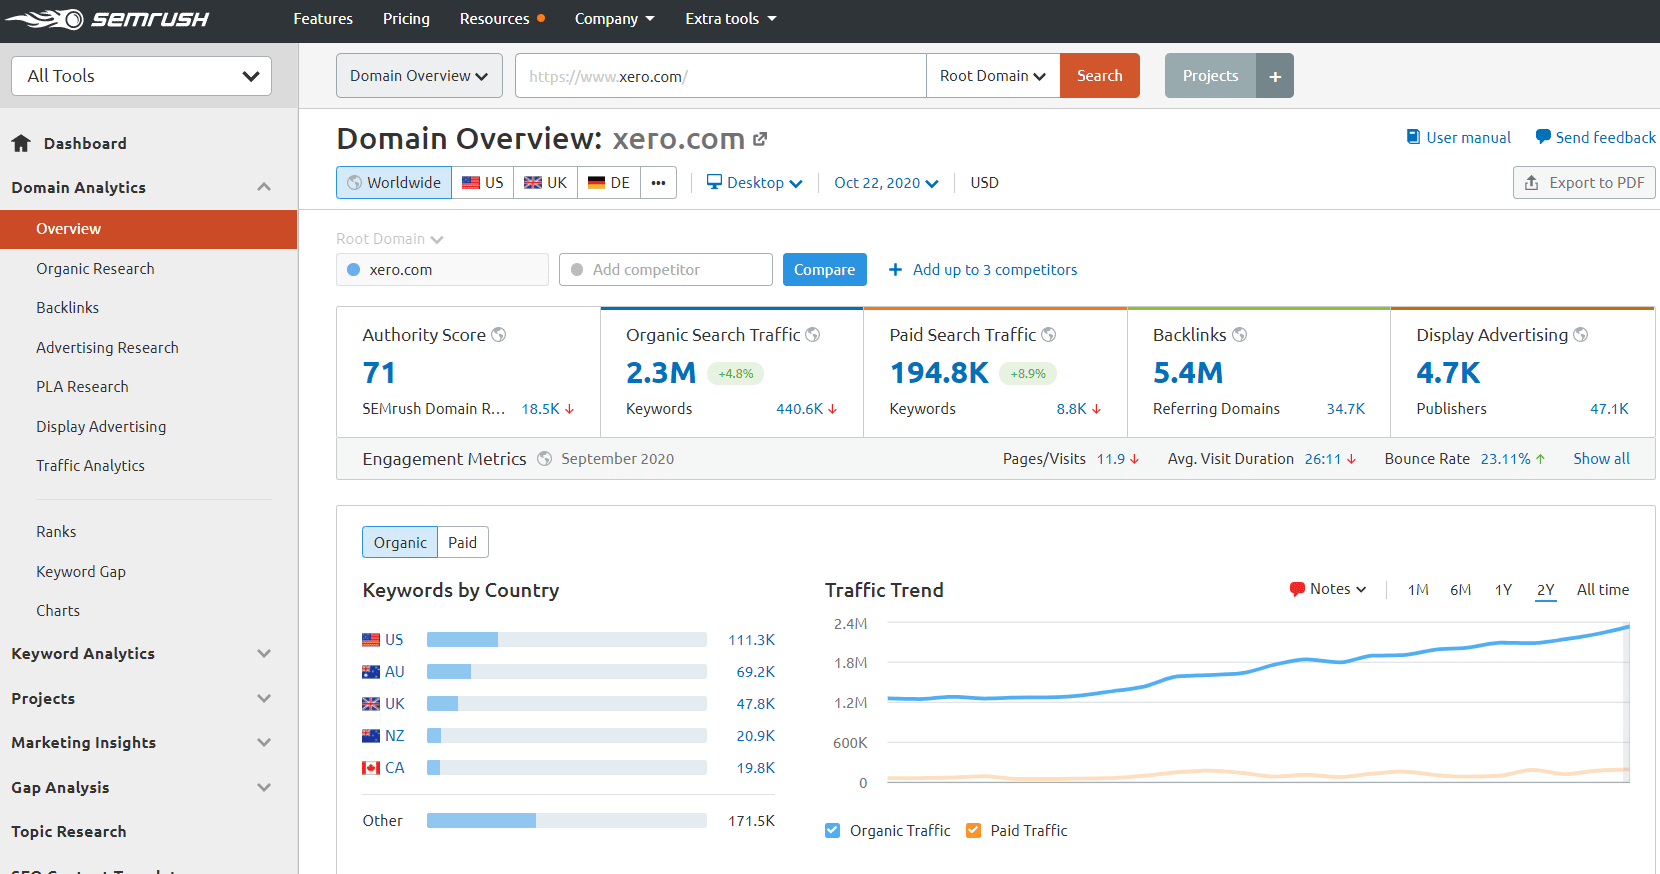Open the All Tools dropdown
The width and height of the screenshot is (1660, 874).
pyautogui.click(x=141, y=76)
